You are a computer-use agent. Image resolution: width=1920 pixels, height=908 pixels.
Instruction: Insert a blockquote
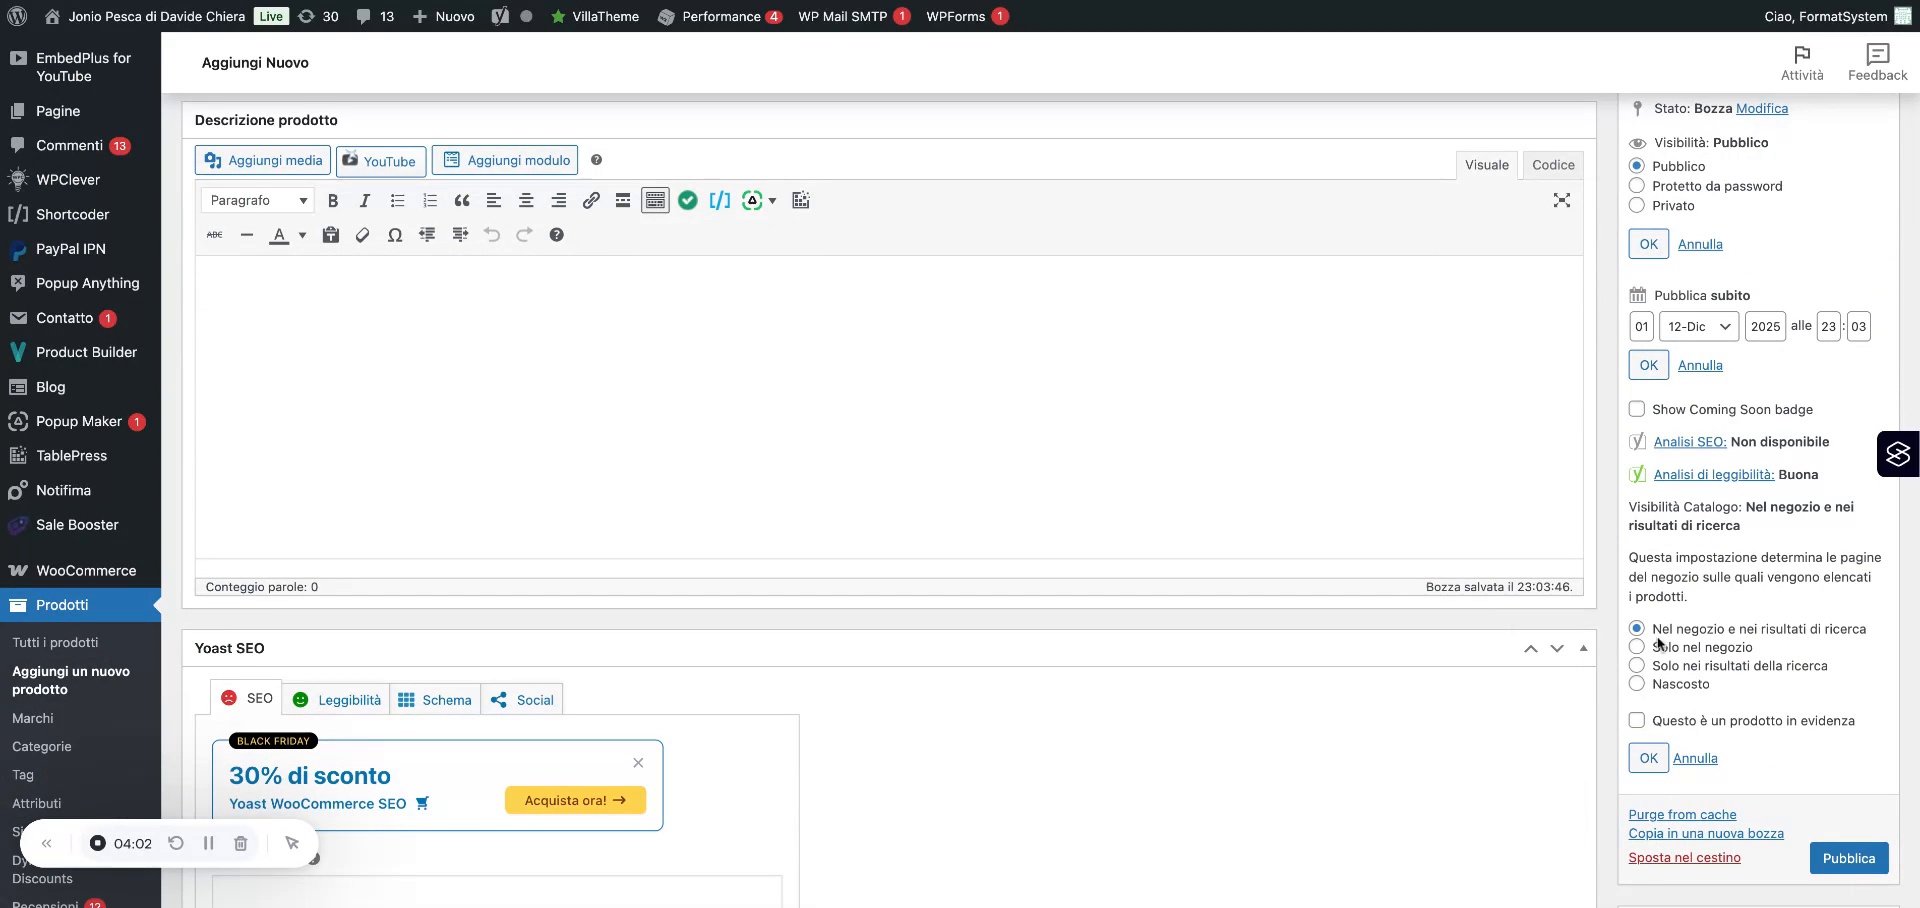pos(461,200)
